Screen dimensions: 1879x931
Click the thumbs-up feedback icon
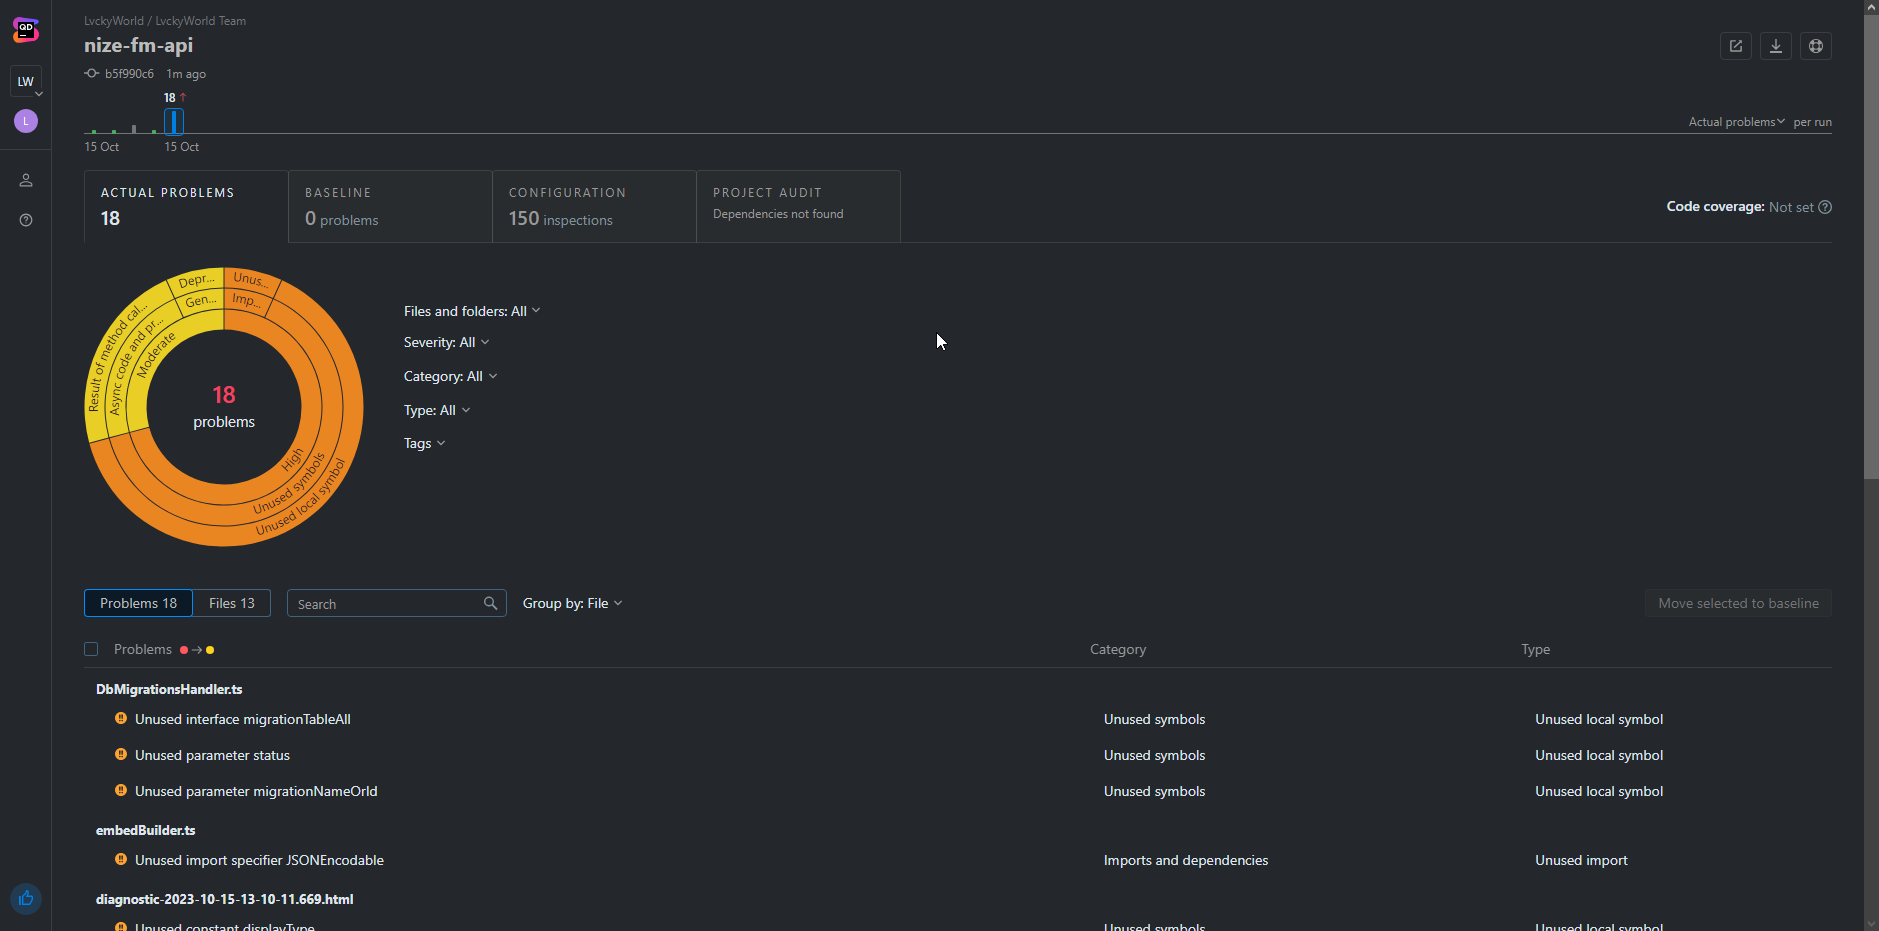pyautogui.click(x=26, y=898)
